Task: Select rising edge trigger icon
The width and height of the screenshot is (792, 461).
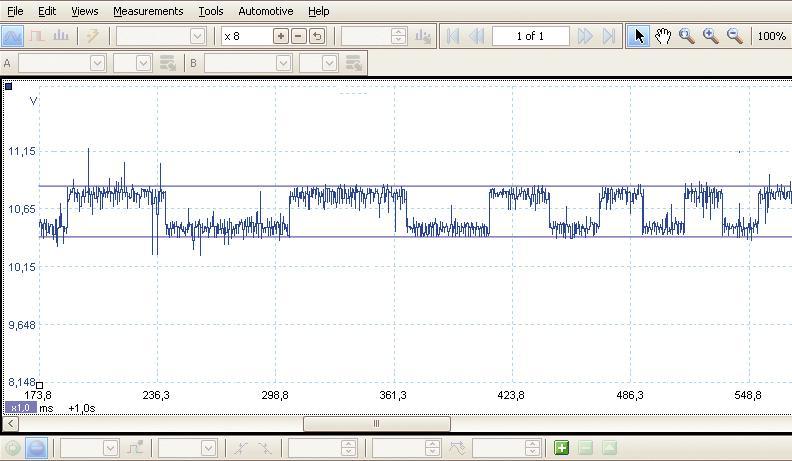Action: [x=240, y=448]
